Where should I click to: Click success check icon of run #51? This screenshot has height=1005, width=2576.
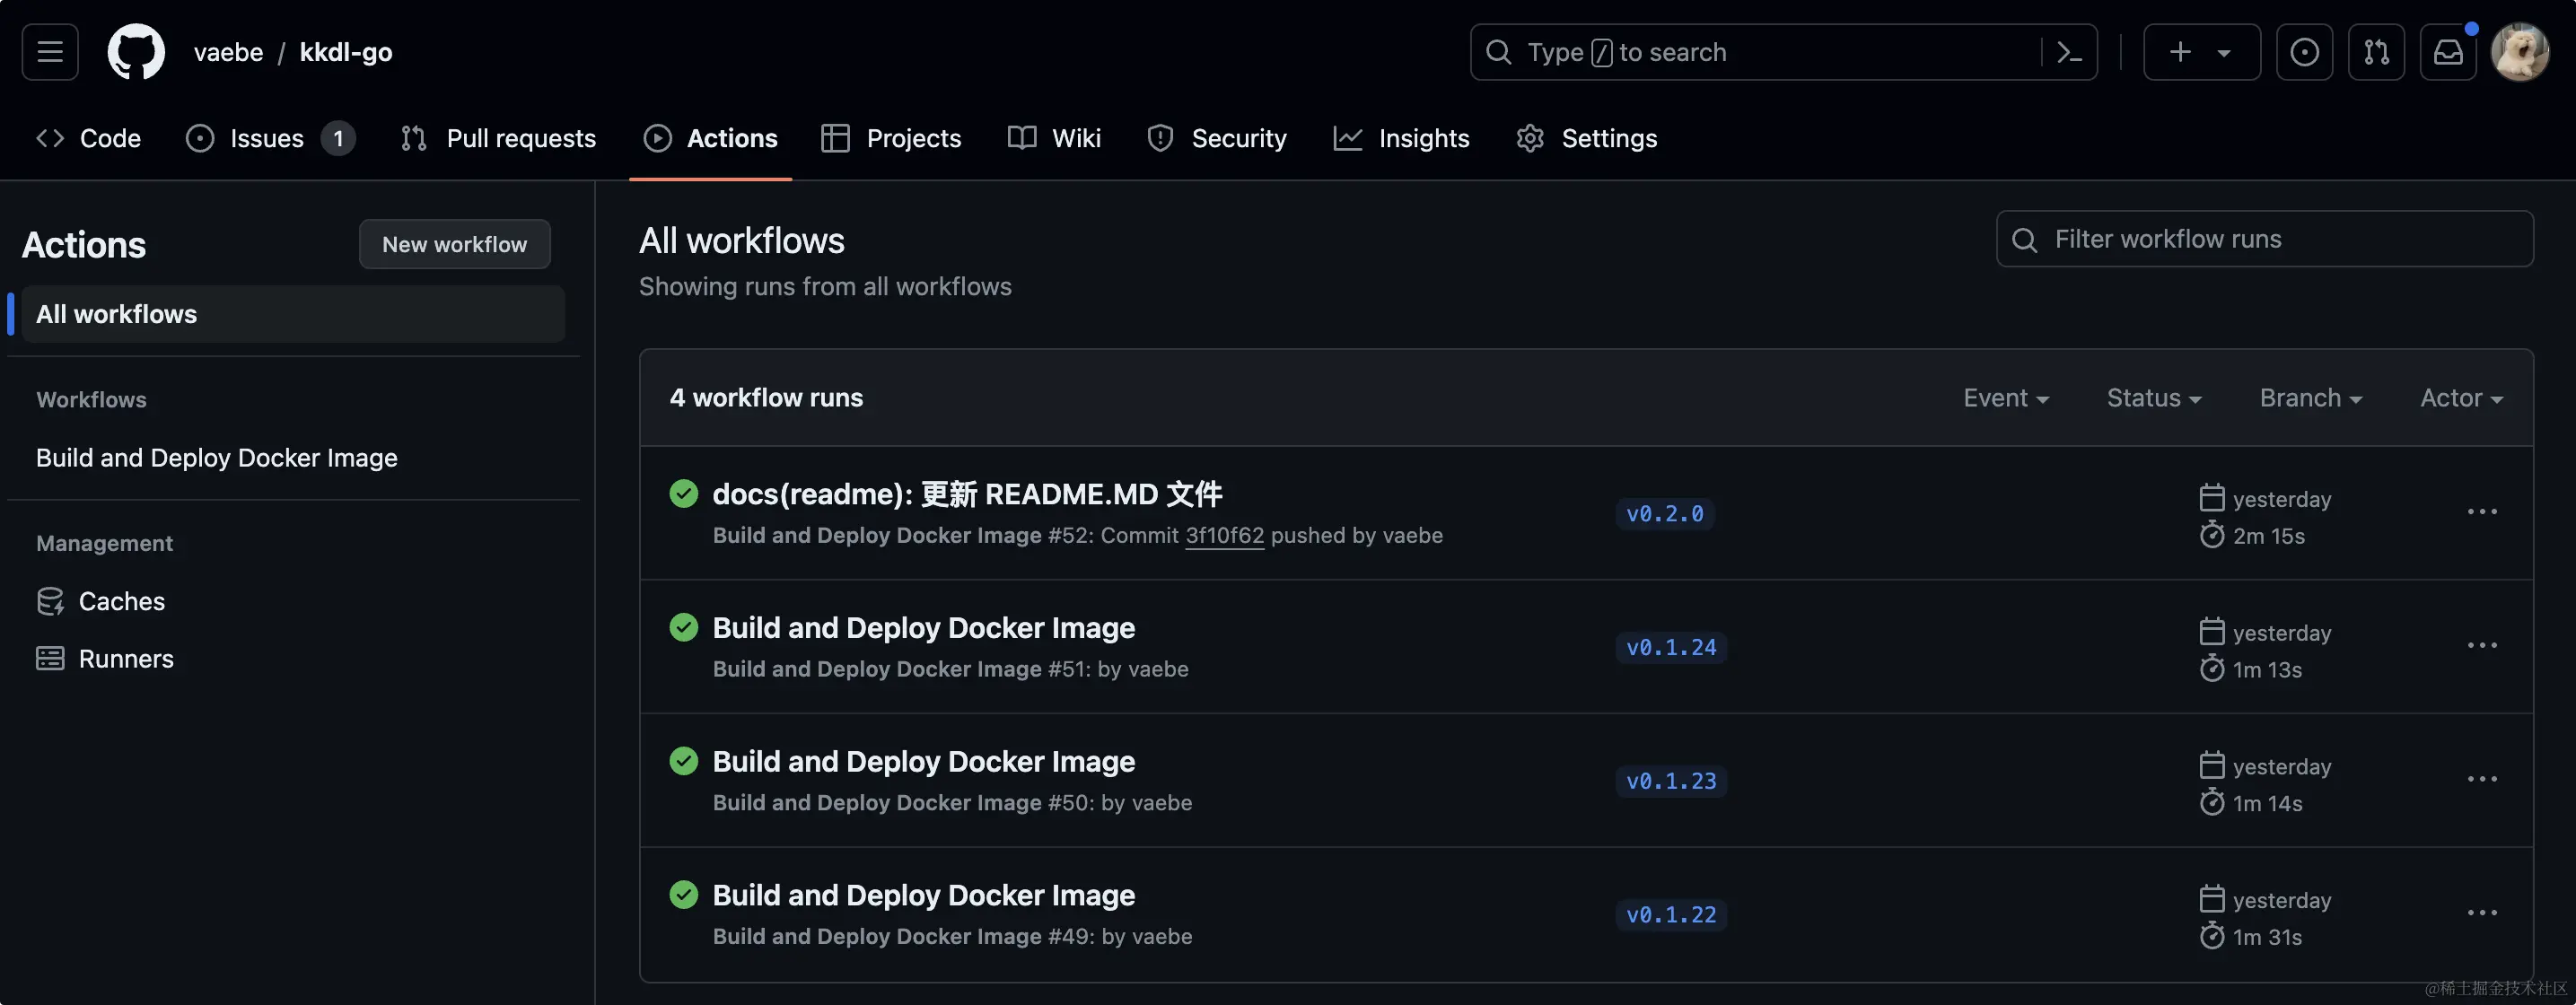(684, 628)
